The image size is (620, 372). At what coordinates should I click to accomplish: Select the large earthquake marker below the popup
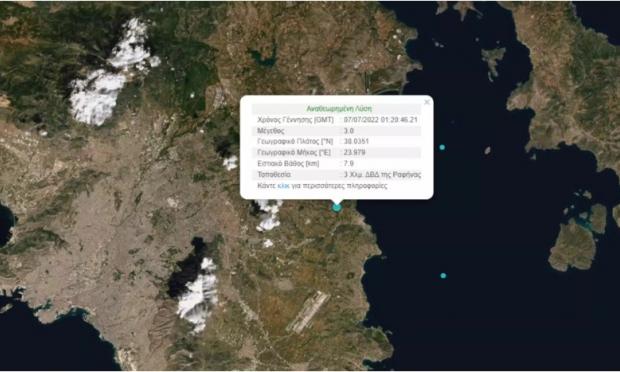tap(336, 207)
